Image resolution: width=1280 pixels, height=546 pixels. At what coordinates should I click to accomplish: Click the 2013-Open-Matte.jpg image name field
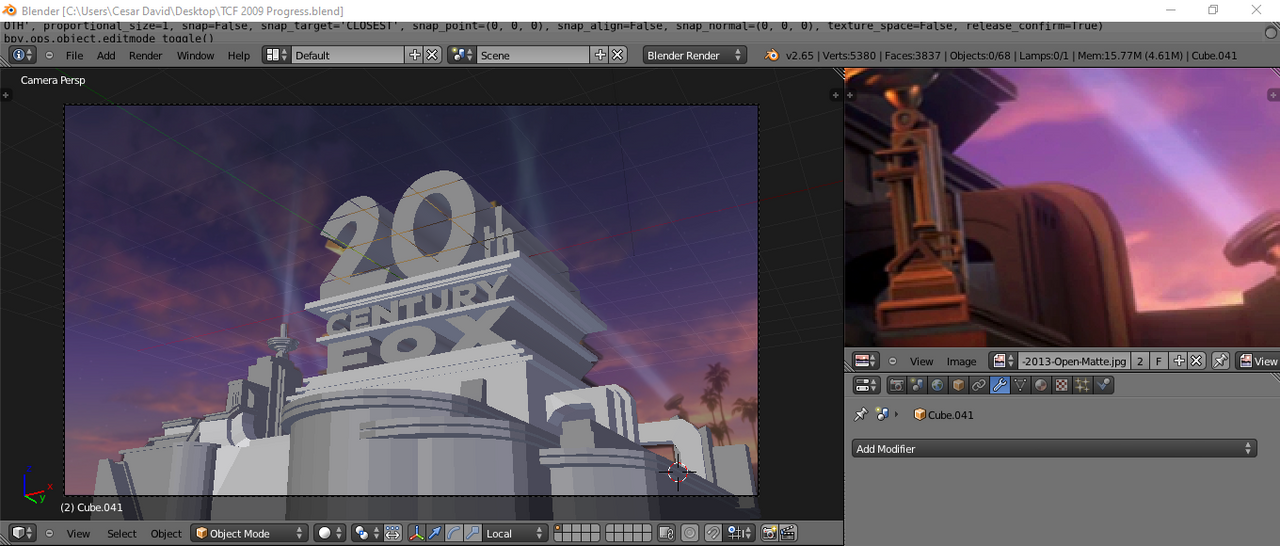pos(1074,361)
